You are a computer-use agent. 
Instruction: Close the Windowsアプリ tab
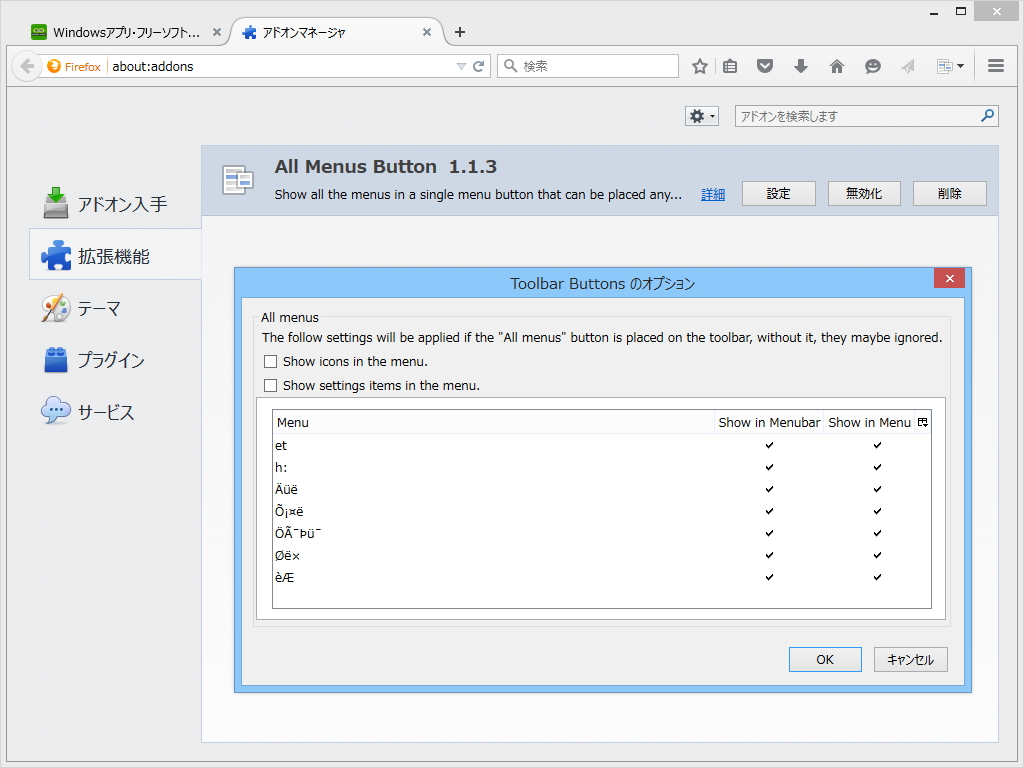pyautogui.click(x=217, y=32)
